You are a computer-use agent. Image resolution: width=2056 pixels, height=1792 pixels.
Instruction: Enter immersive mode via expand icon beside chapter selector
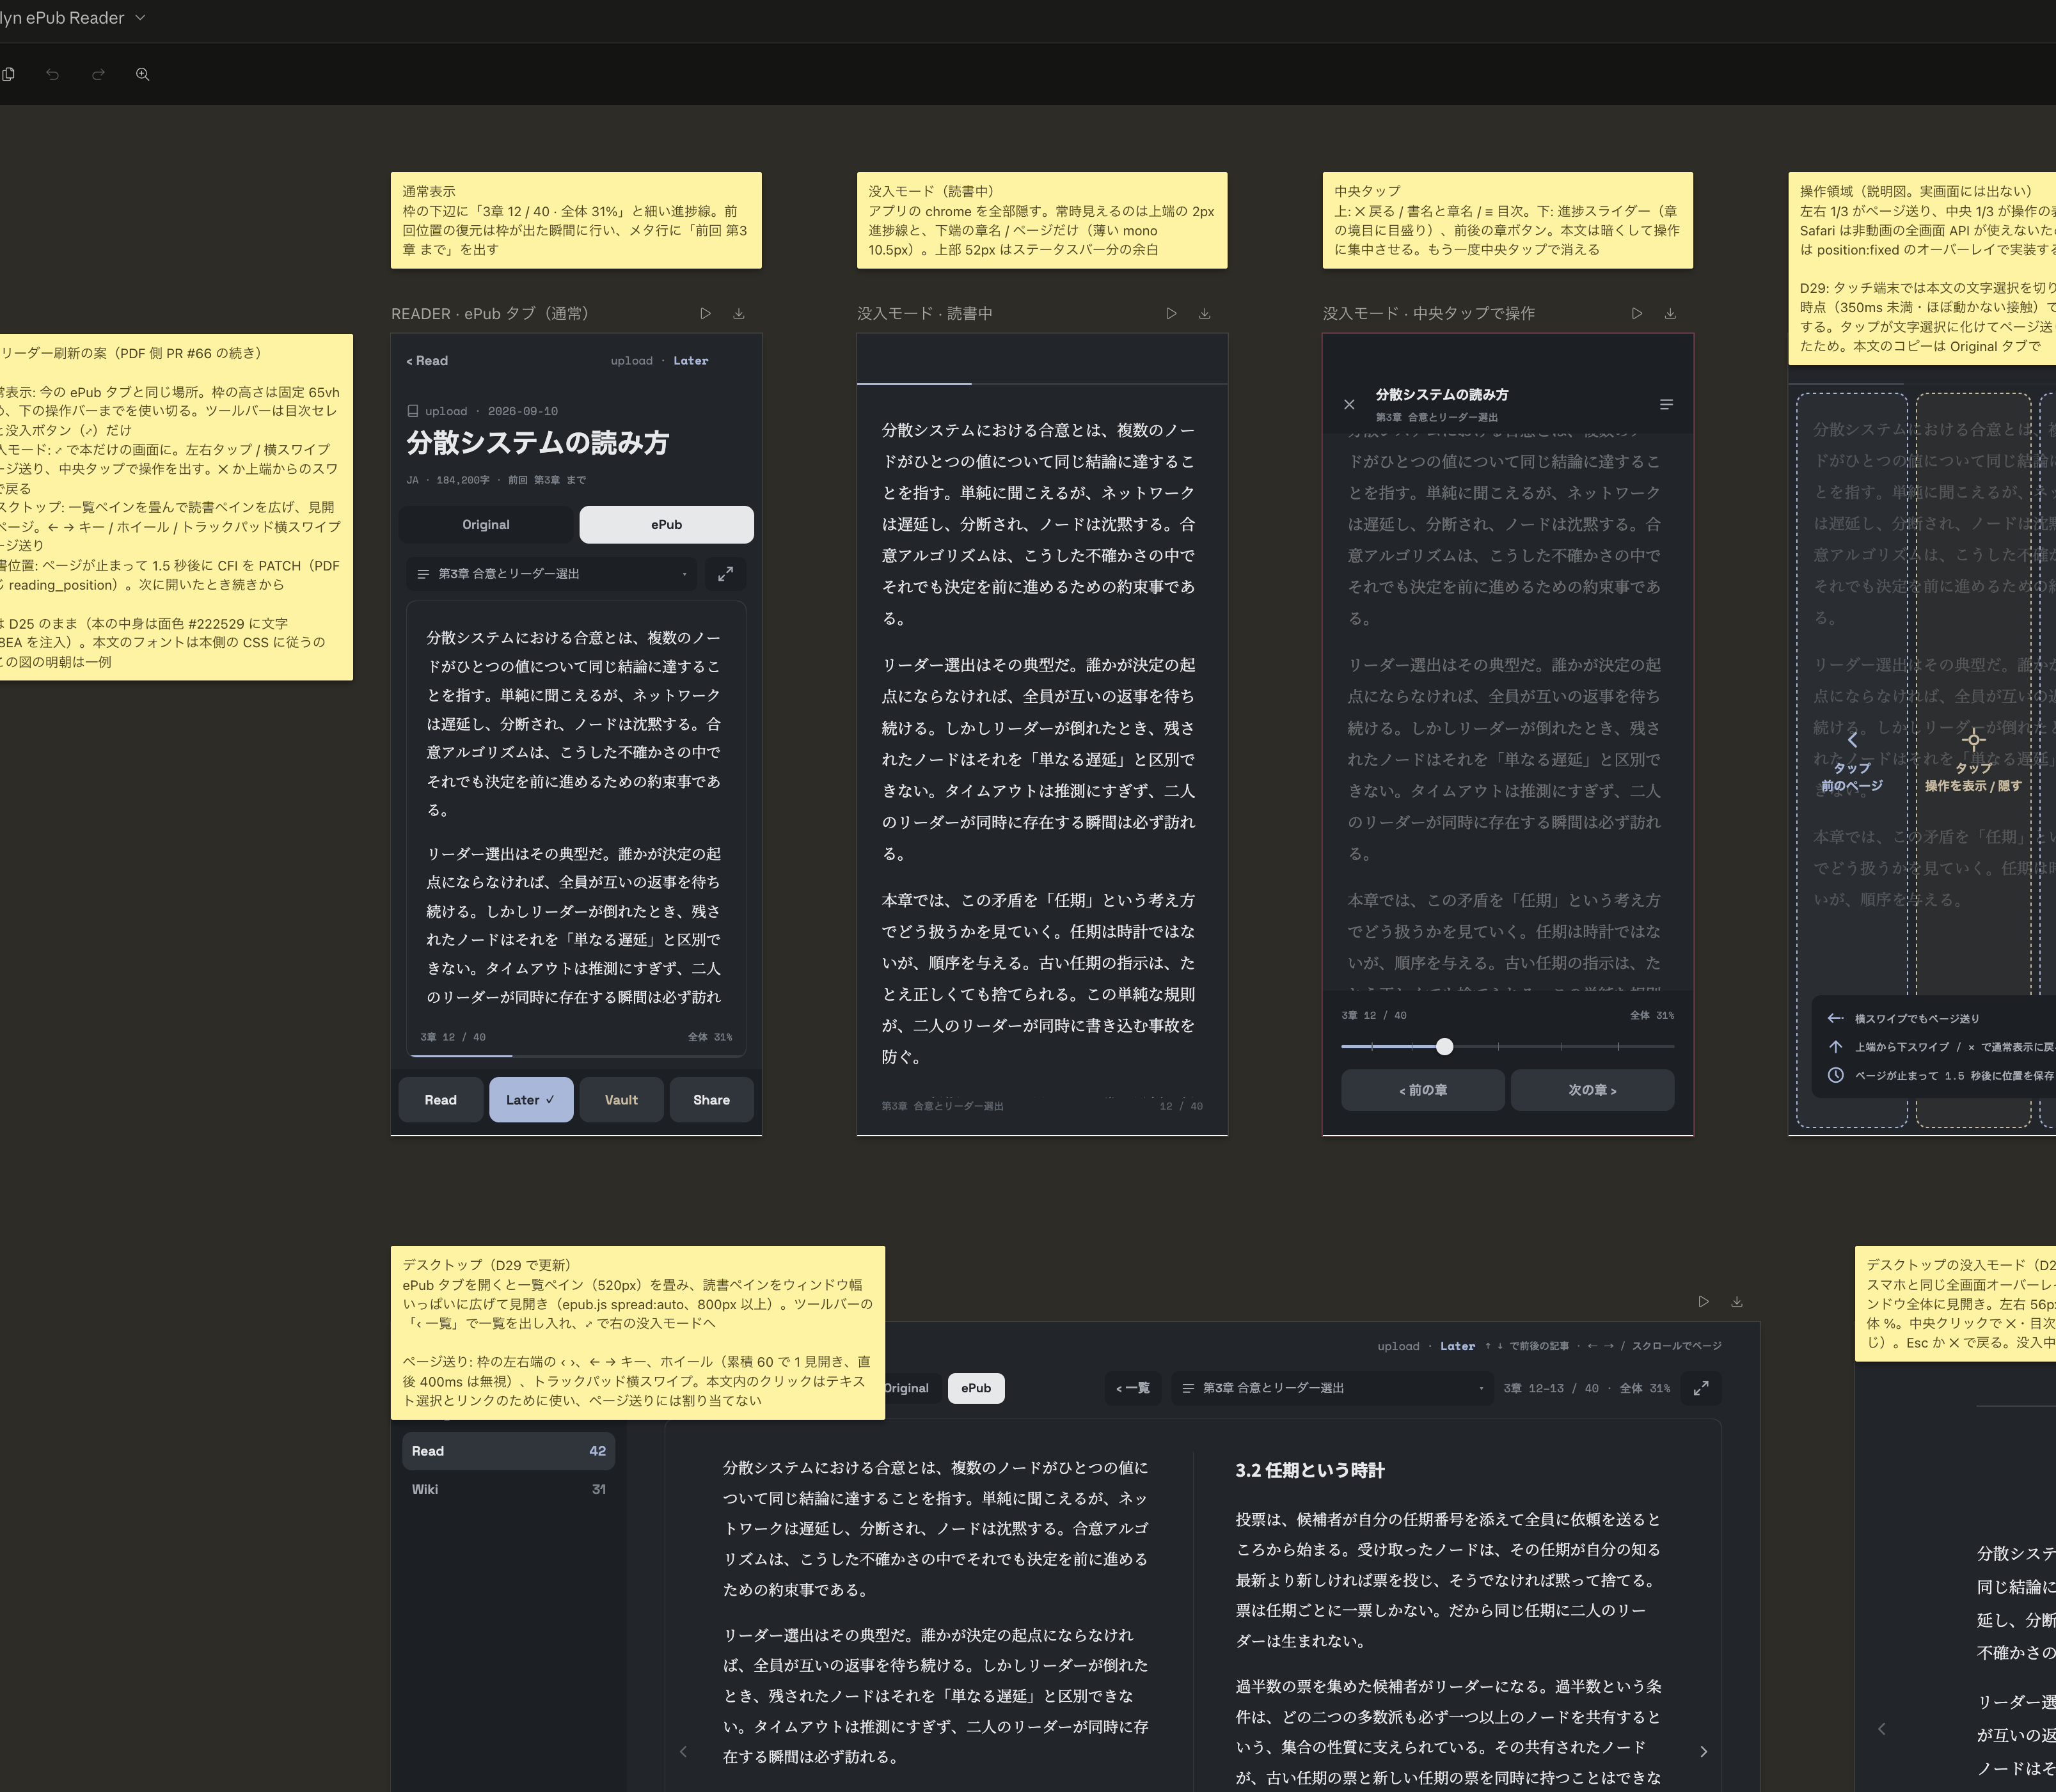[725, 574]
